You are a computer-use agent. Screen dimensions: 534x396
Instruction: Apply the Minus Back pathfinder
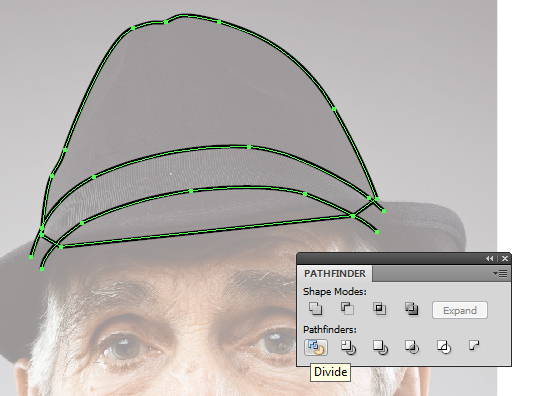474,346
